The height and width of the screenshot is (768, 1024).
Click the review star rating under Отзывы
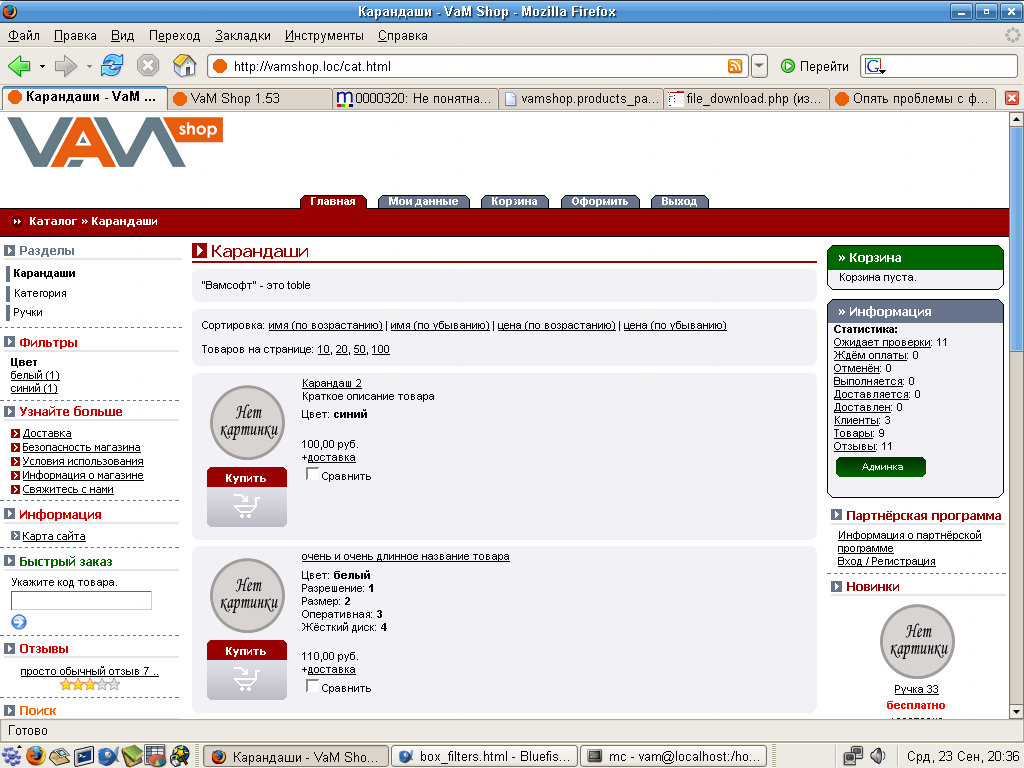[x=90, y=685]
